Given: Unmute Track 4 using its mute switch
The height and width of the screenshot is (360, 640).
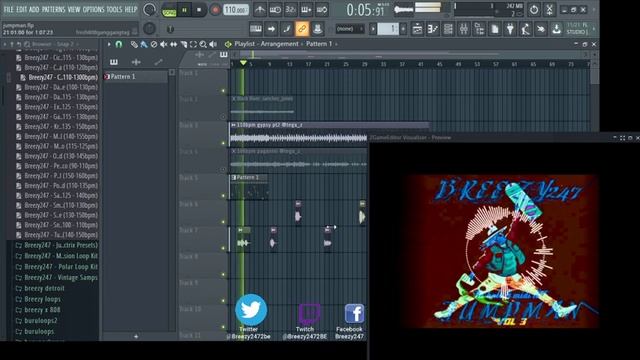Looking at the screenshot, I should click(223, 169).
